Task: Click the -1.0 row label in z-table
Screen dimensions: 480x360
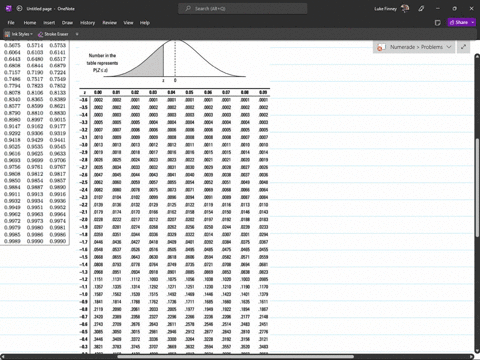Action: [84, 294]
